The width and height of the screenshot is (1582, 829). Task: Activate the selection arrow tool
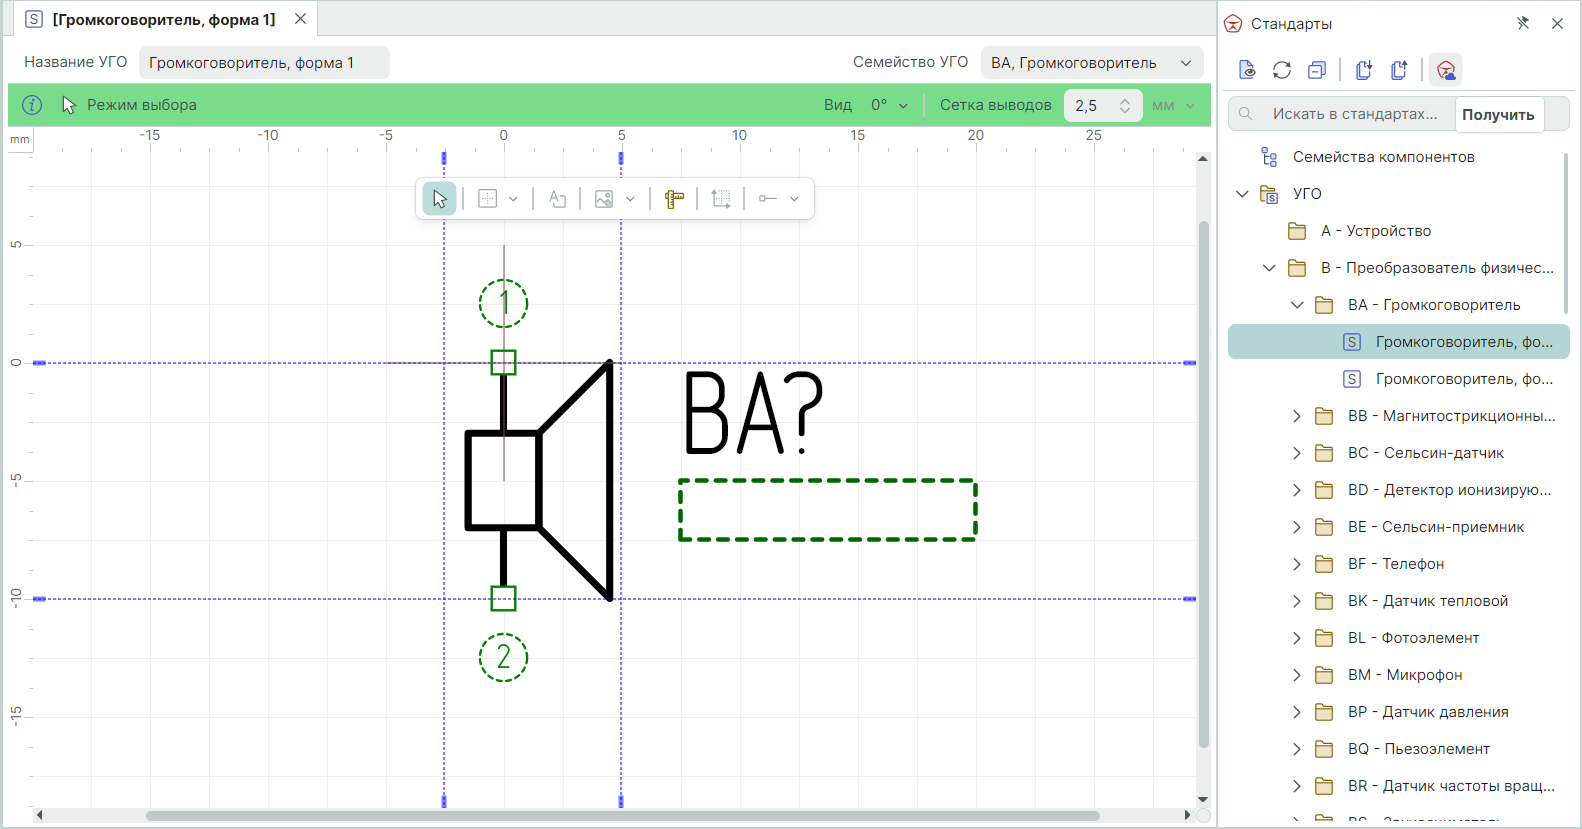point(439,199)
